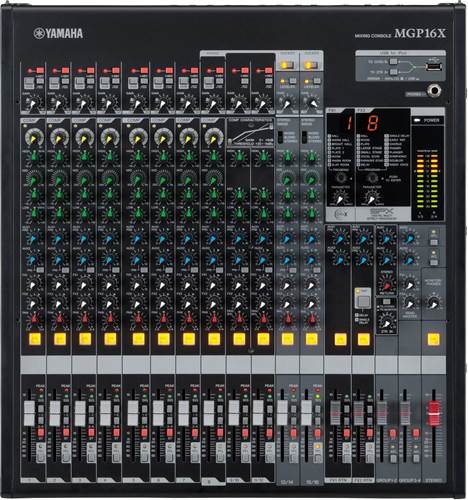468x500 pixels.
Task: Click the 'GROUP 1-2' fader label
Action: click(387, 481)
